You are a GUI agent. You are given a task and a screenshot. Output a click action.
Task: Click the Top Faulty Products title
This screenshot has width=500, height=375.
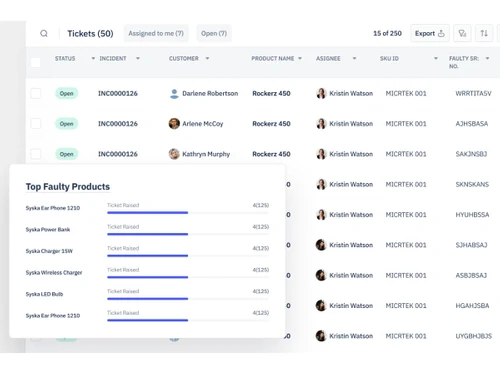68,187
